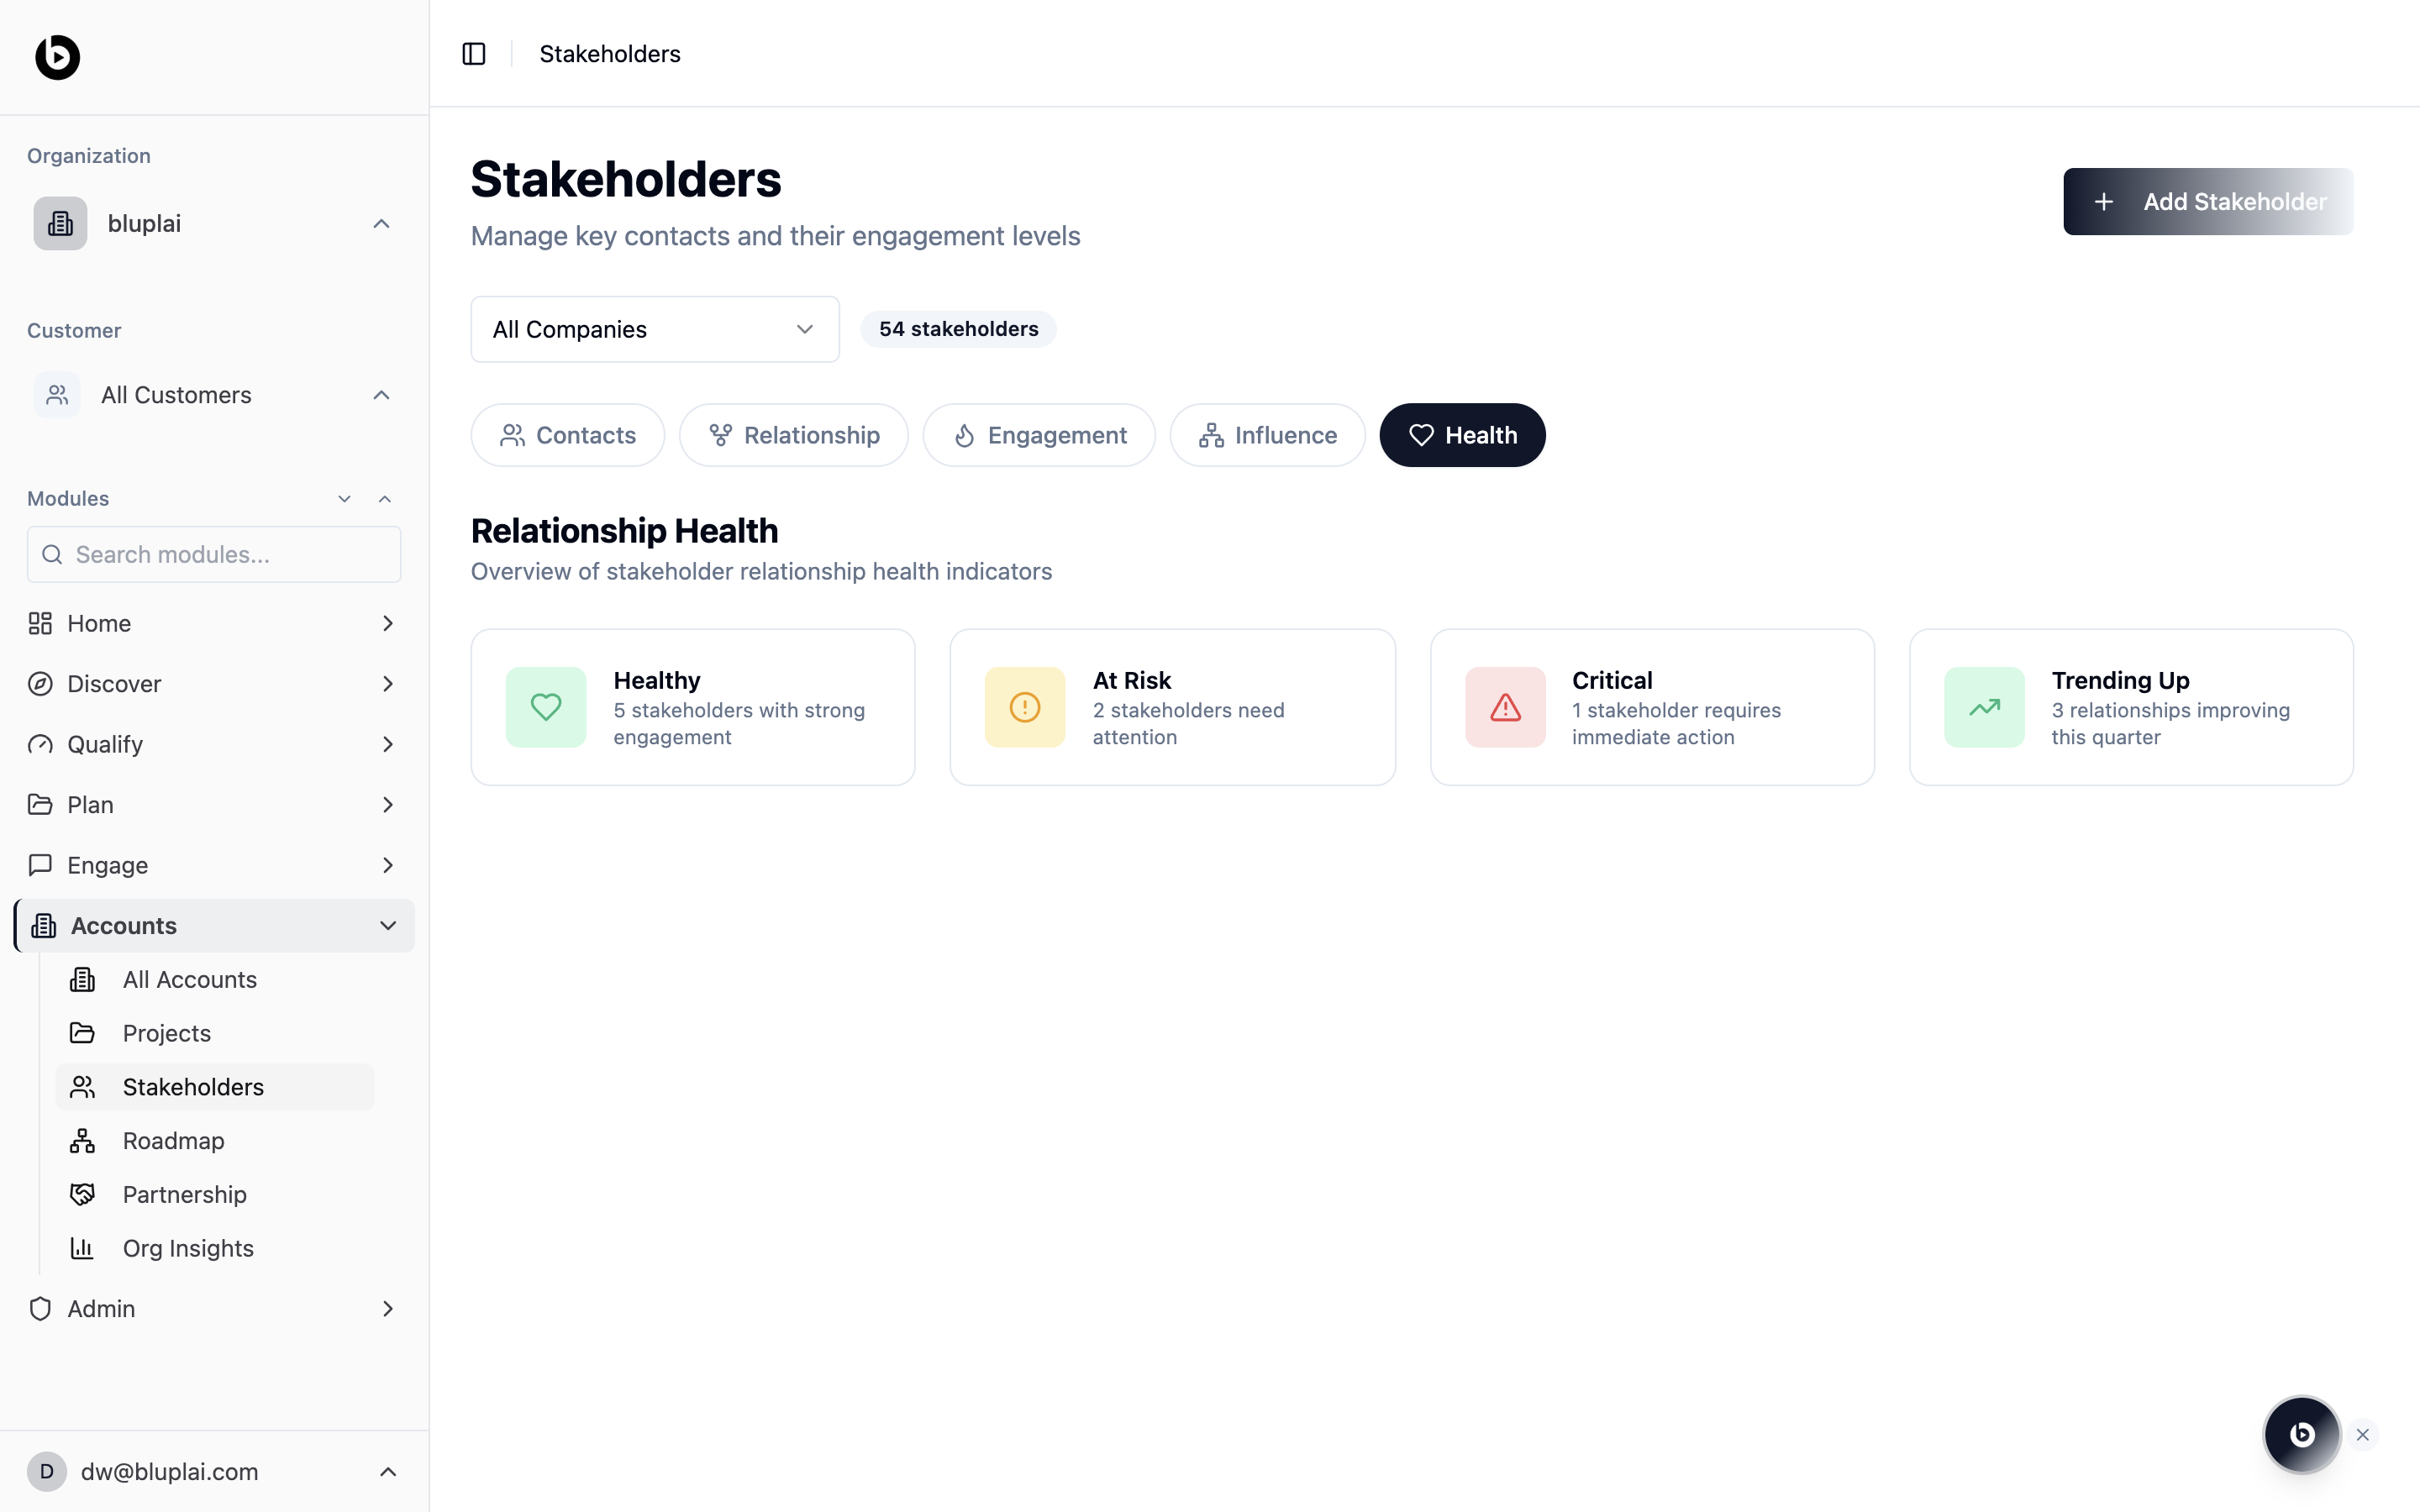Open Org Insights in the sidebar

[188, 1248]
